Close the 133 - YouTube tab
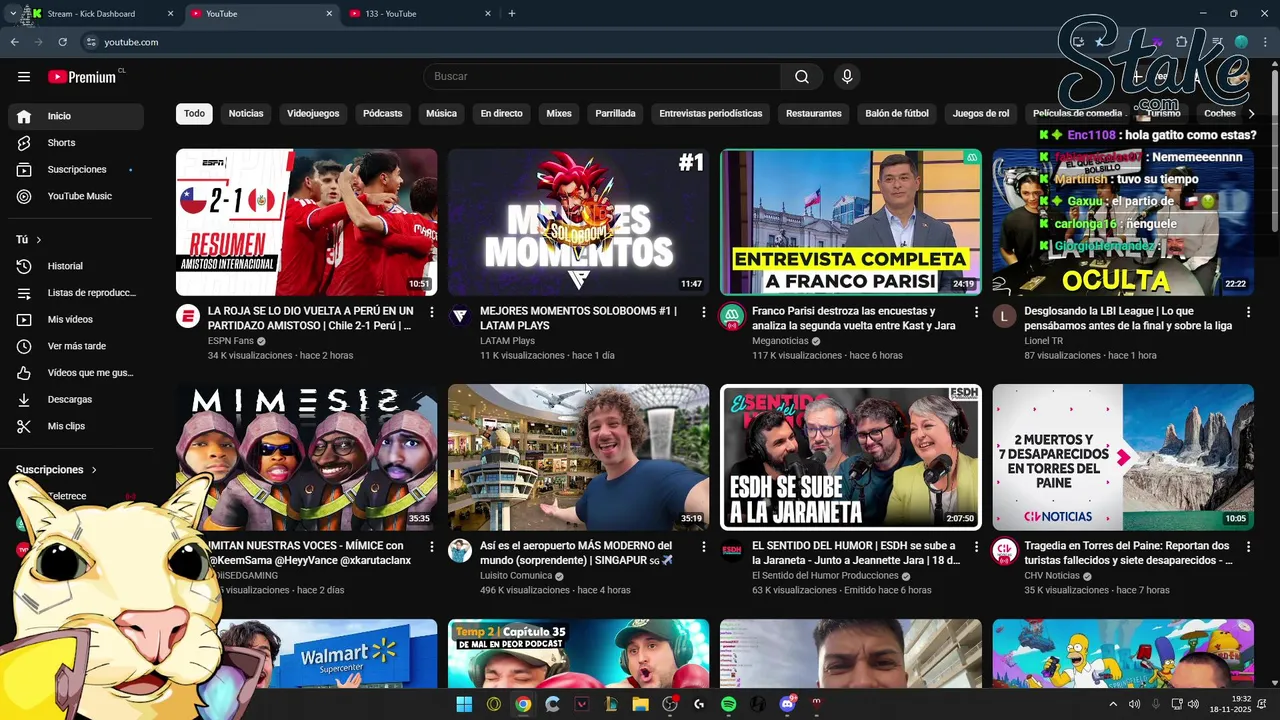This screenshot has height=720, width=1280. 488,14
